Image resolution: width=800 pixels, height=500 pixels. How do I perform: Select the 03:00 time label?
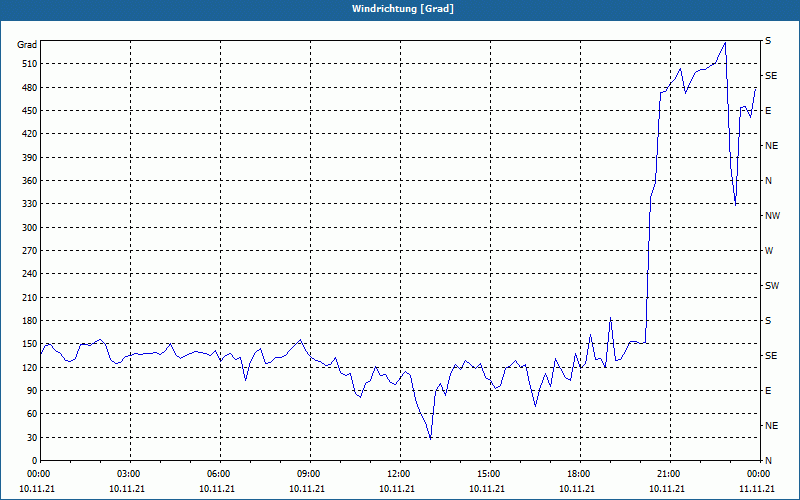point(128,474)
